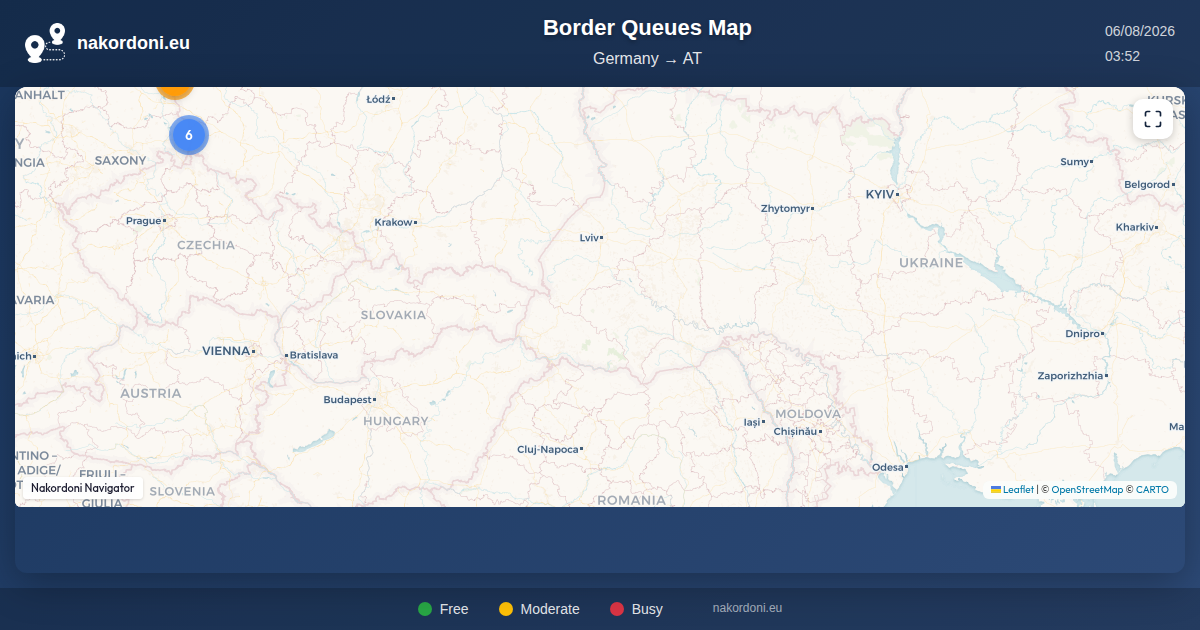Open the Leaflet attribution link
The height and width of the screenshot is (630, 1200).
[1012, 490]
